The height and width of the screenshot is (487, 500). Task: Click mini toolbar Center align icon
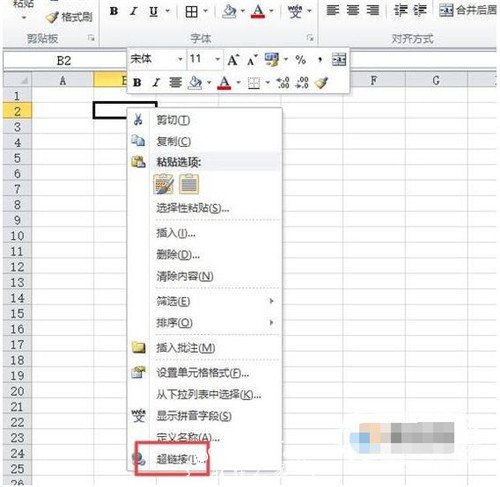coord(175,82)
